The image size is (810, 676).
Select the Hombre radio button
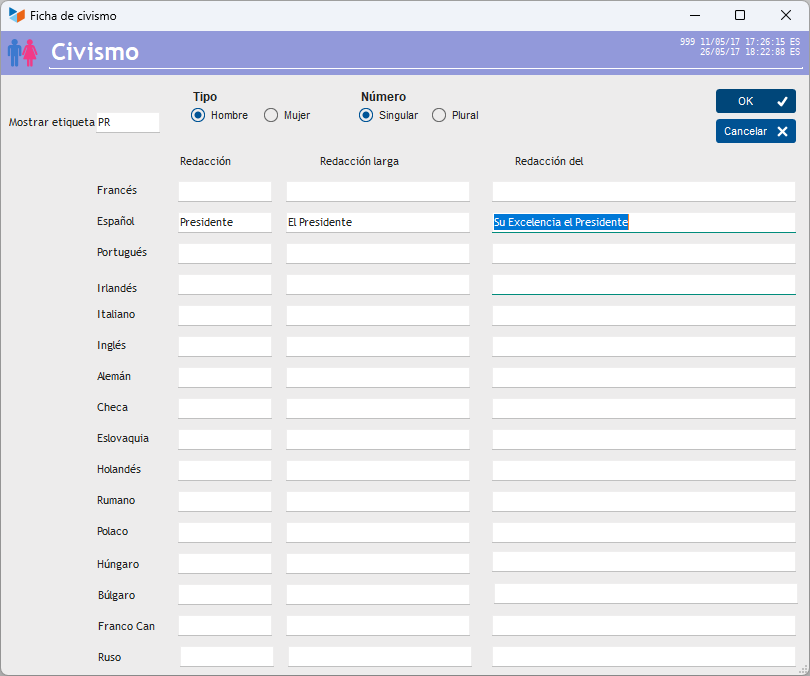click(198, 115)
